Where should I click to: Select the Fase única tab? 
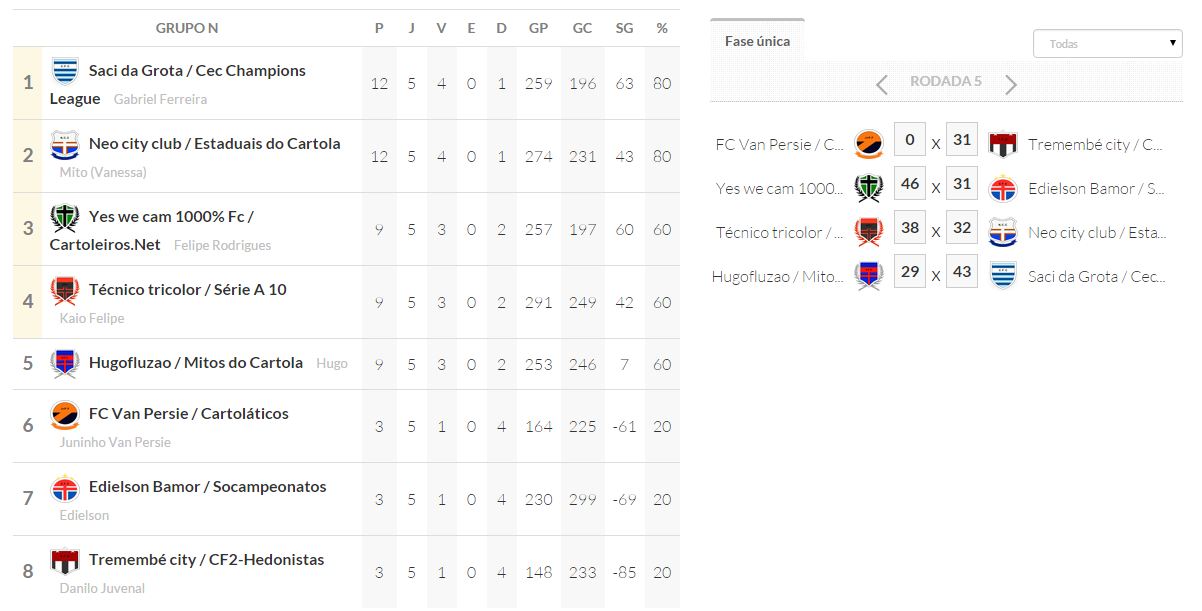coord(757,41)
